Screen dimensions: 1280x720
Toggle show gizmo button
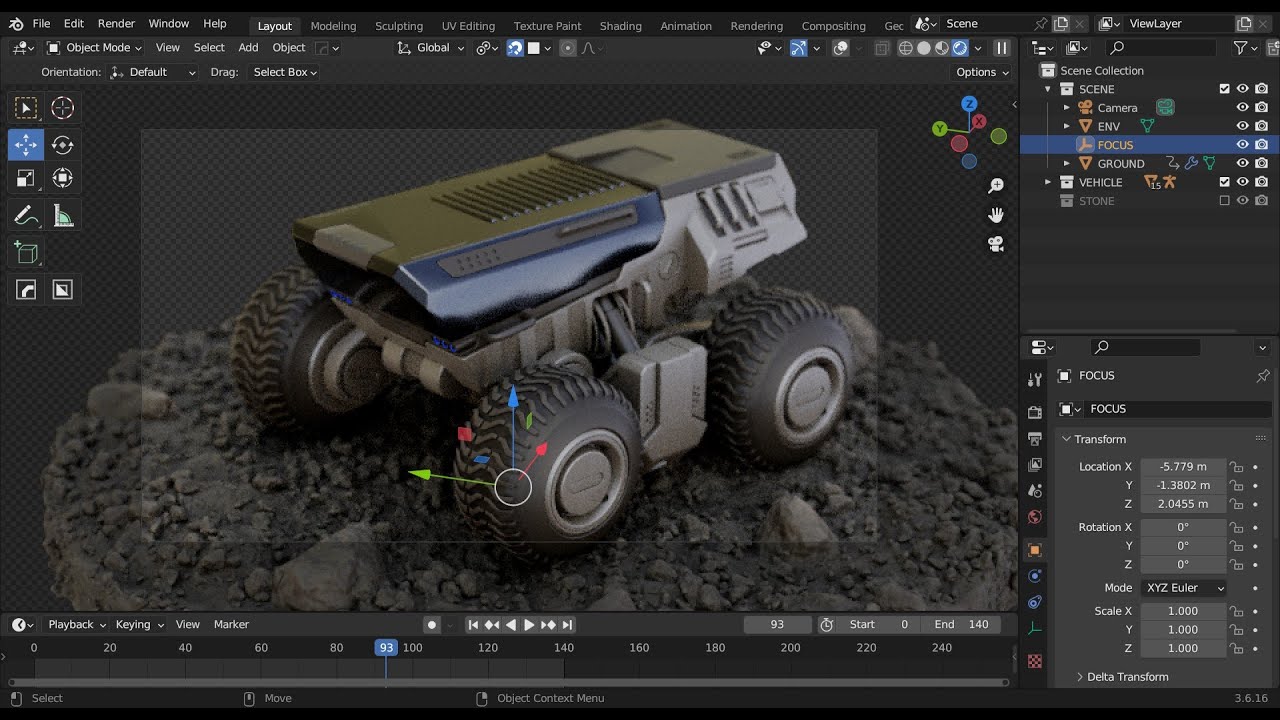point(798,48)
